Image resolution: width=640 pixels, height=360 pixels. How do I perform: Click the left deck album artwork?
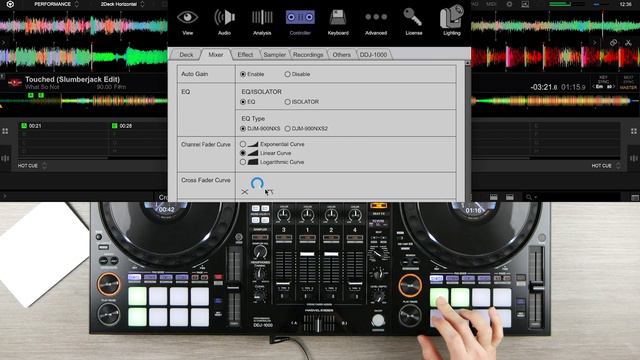(15, 83)
